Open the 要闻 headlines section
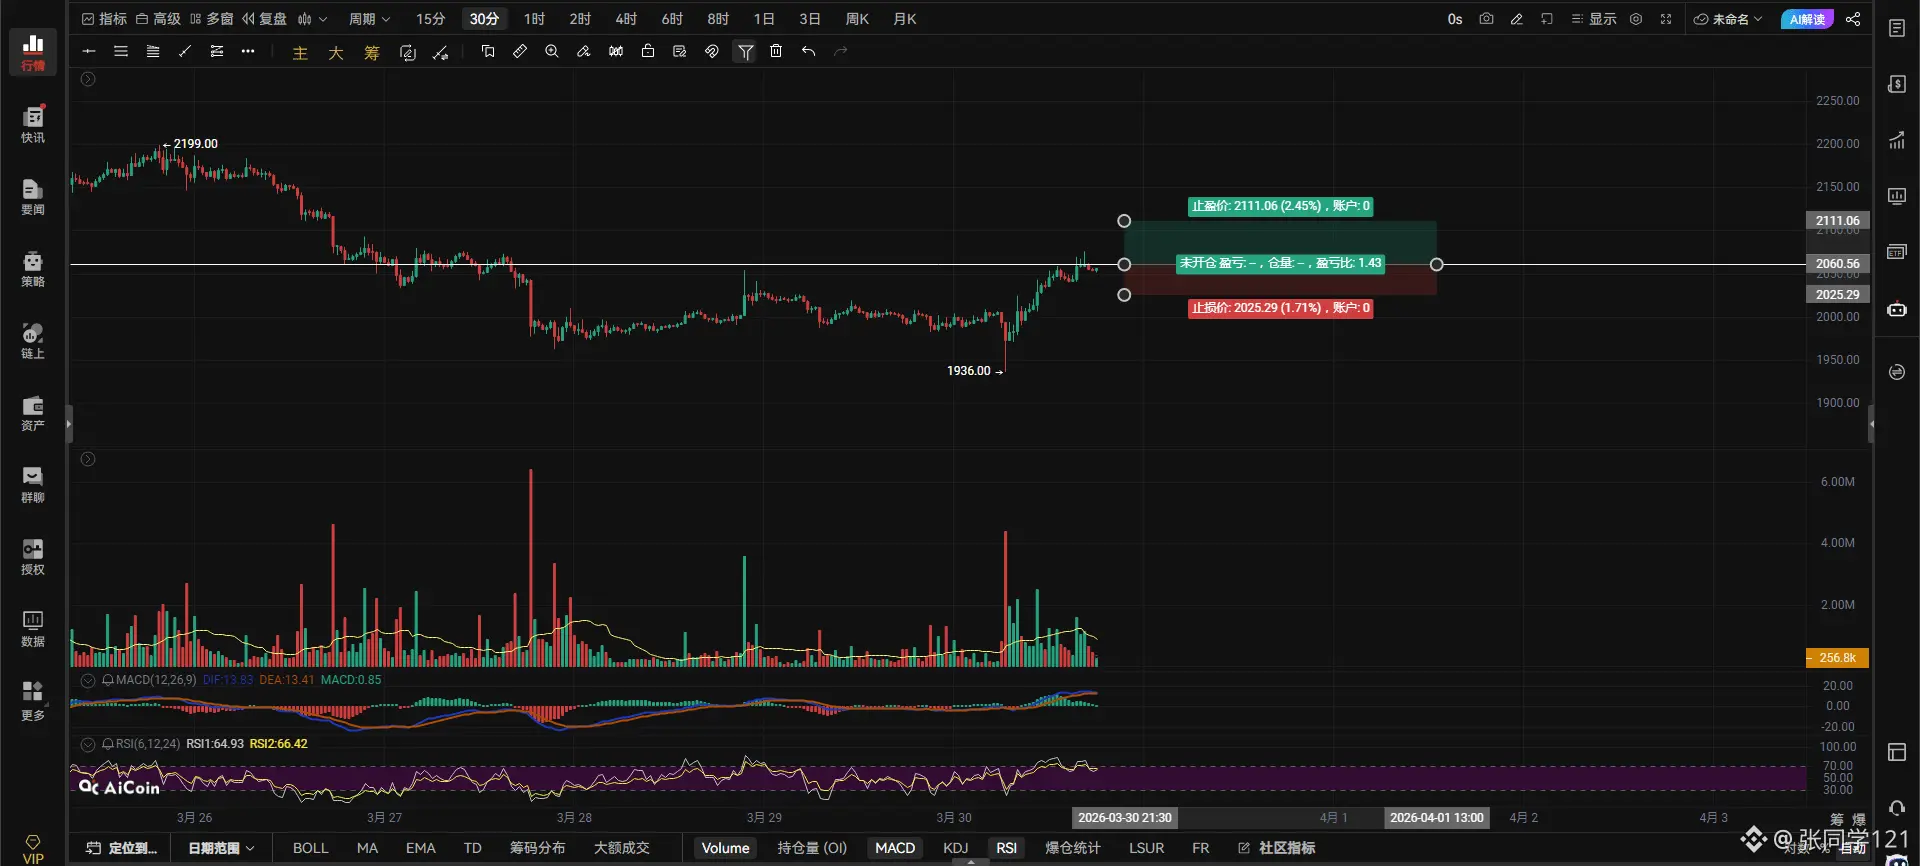Viewport: 1920px width, 866px height. (33, 197)
